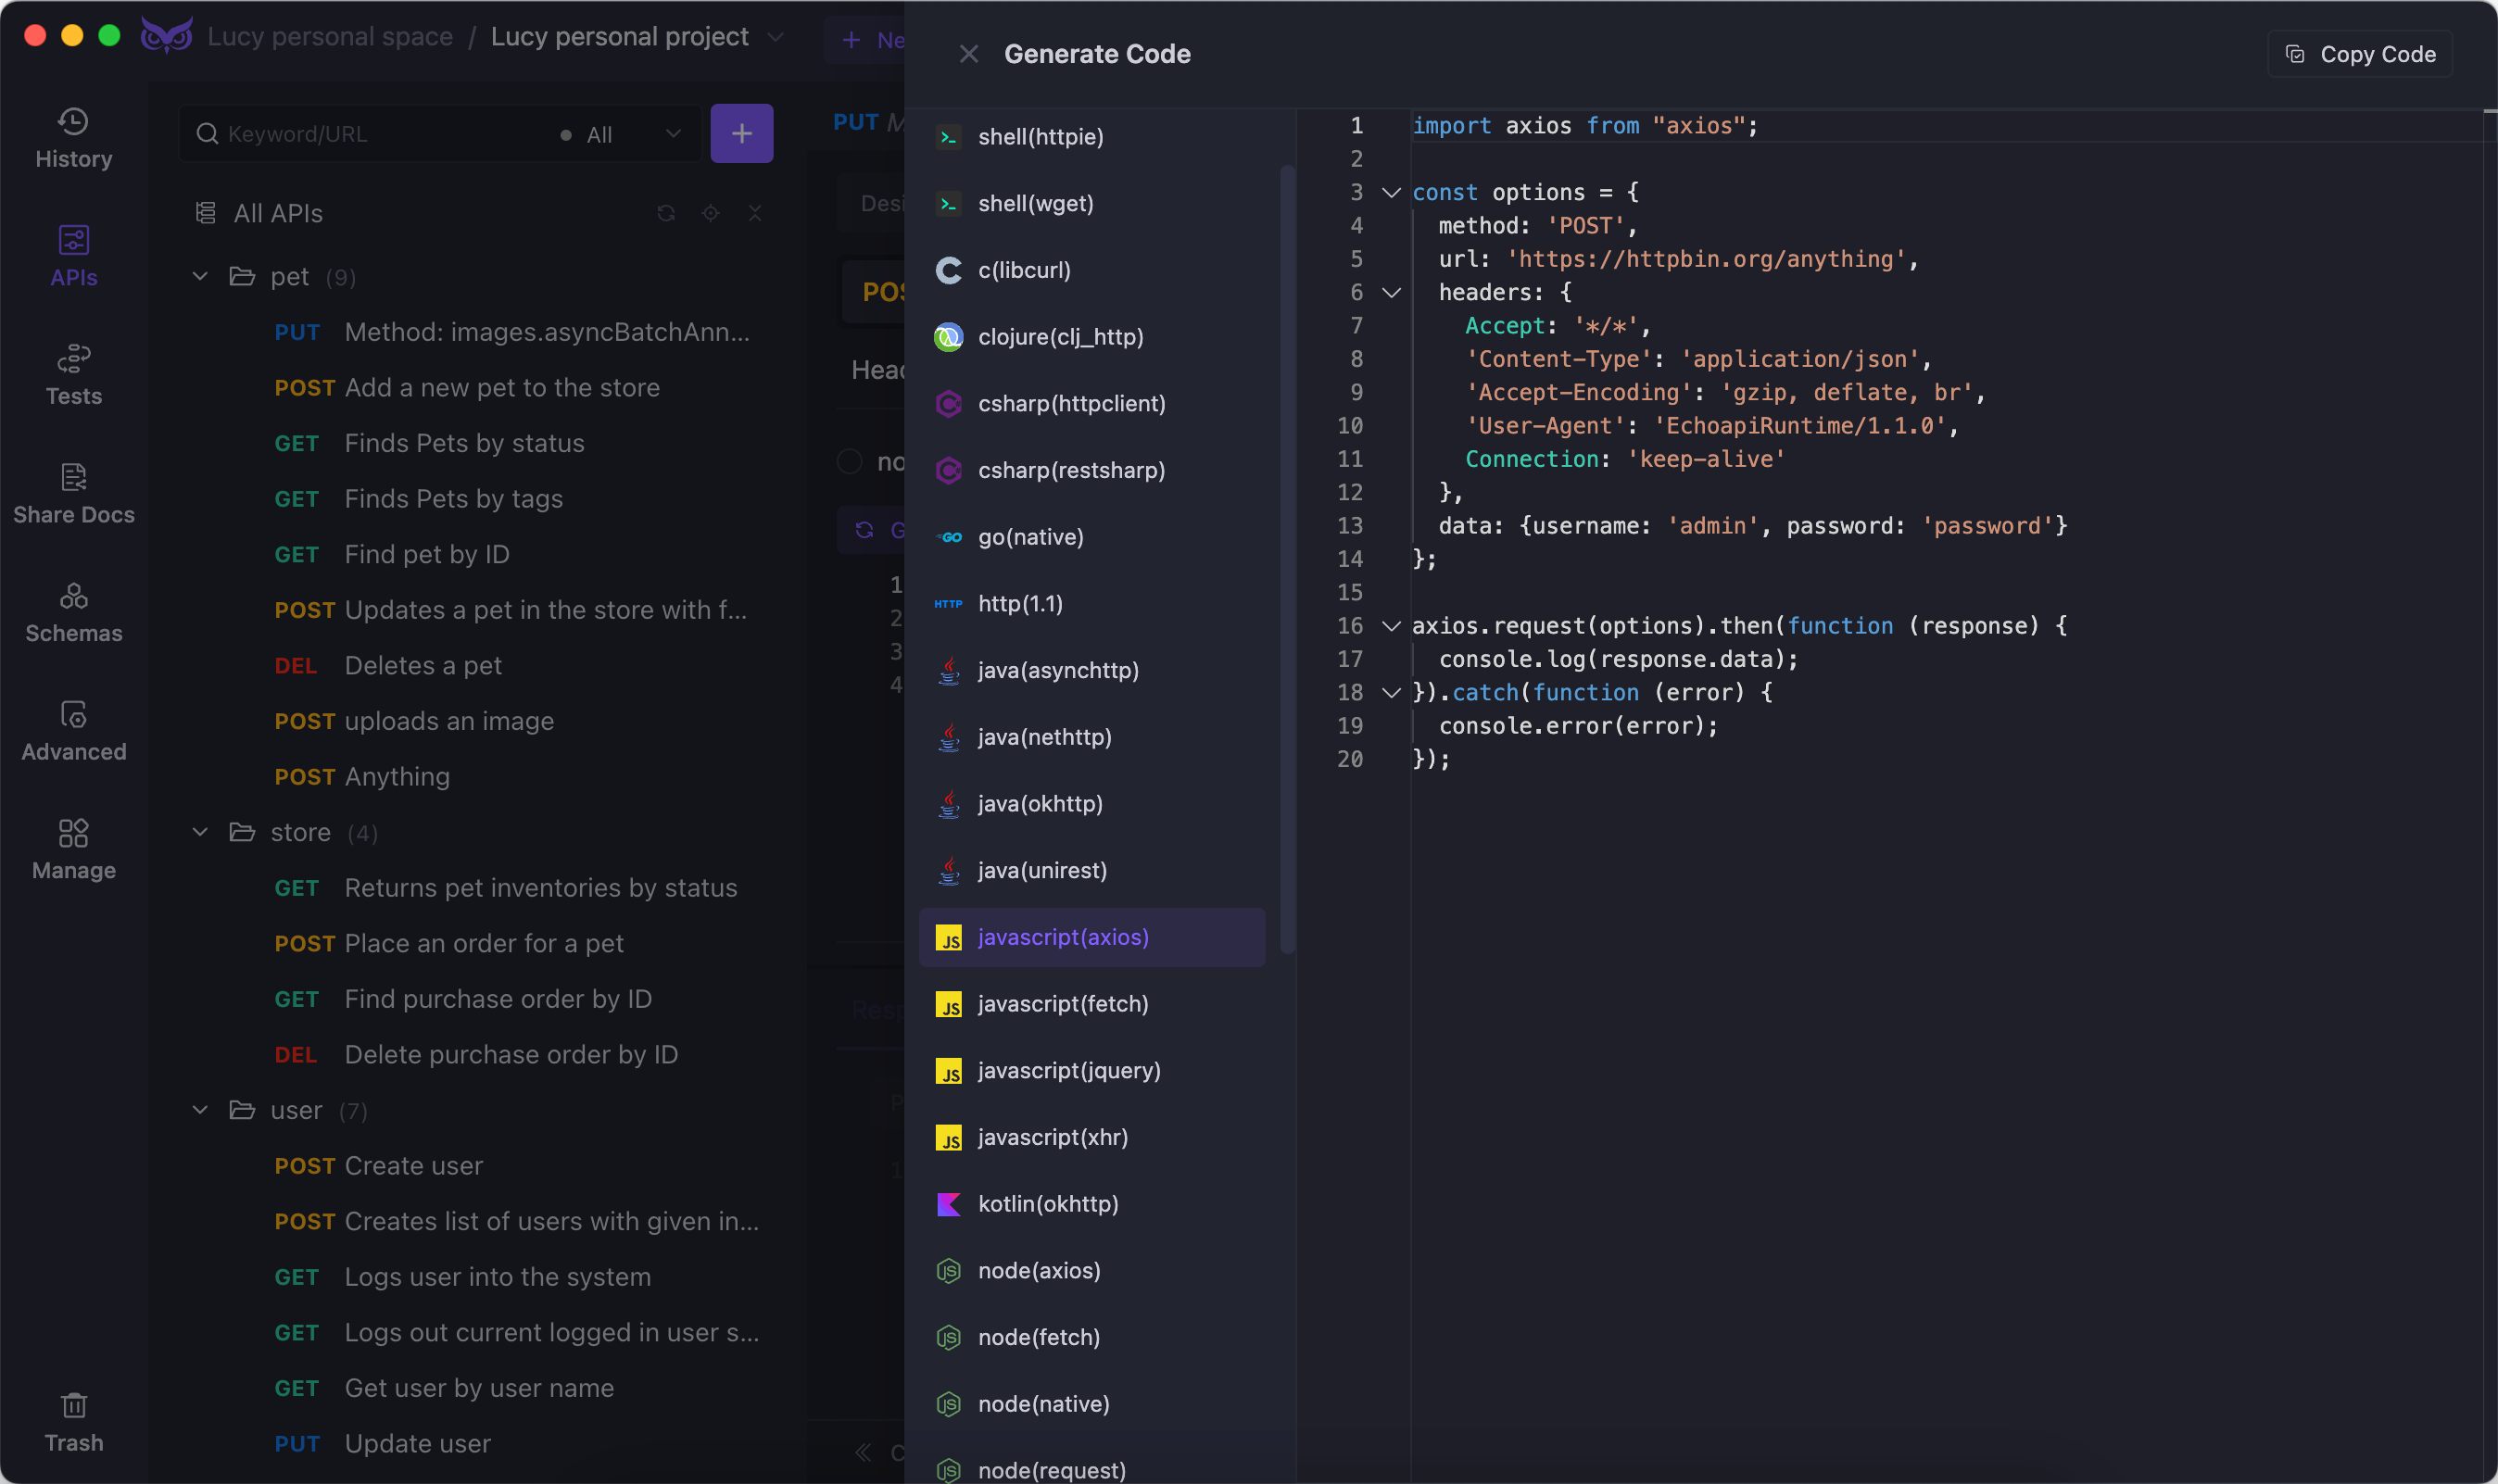Click the java(okhttp) Java icon

(x=948, y=804)
